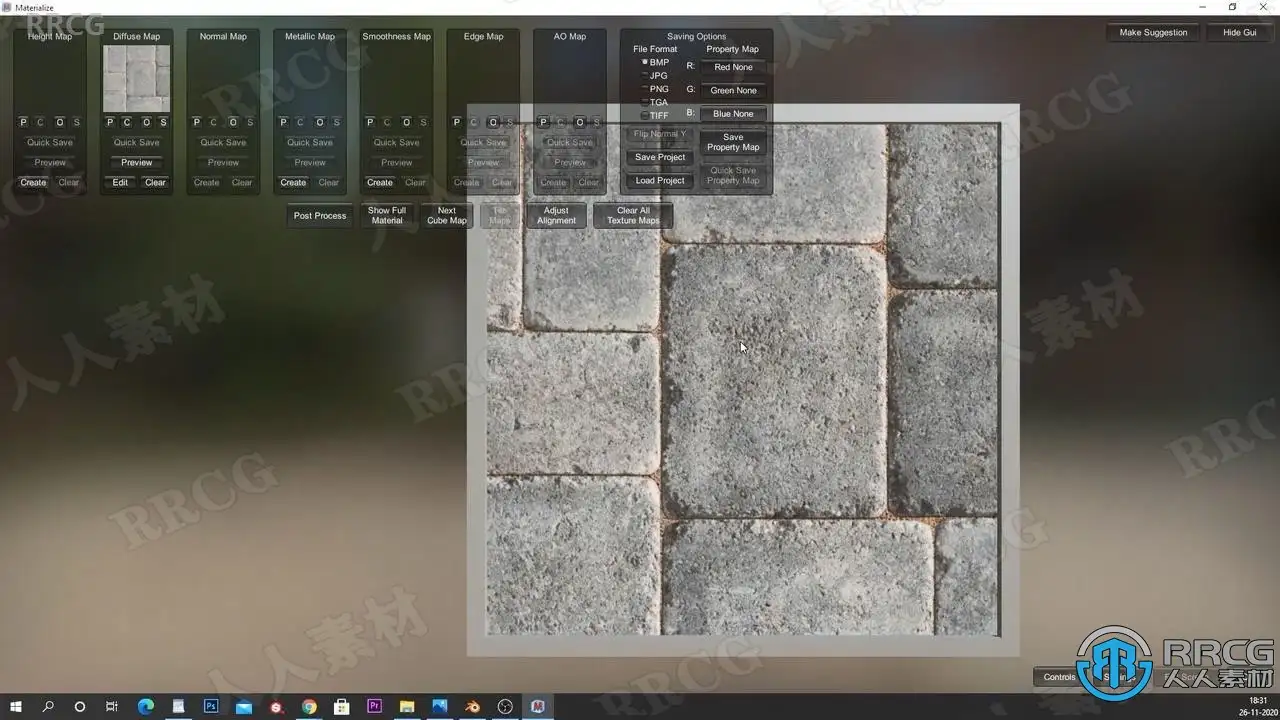
Task: Click Create under Height Map
Action: [33, 182]
